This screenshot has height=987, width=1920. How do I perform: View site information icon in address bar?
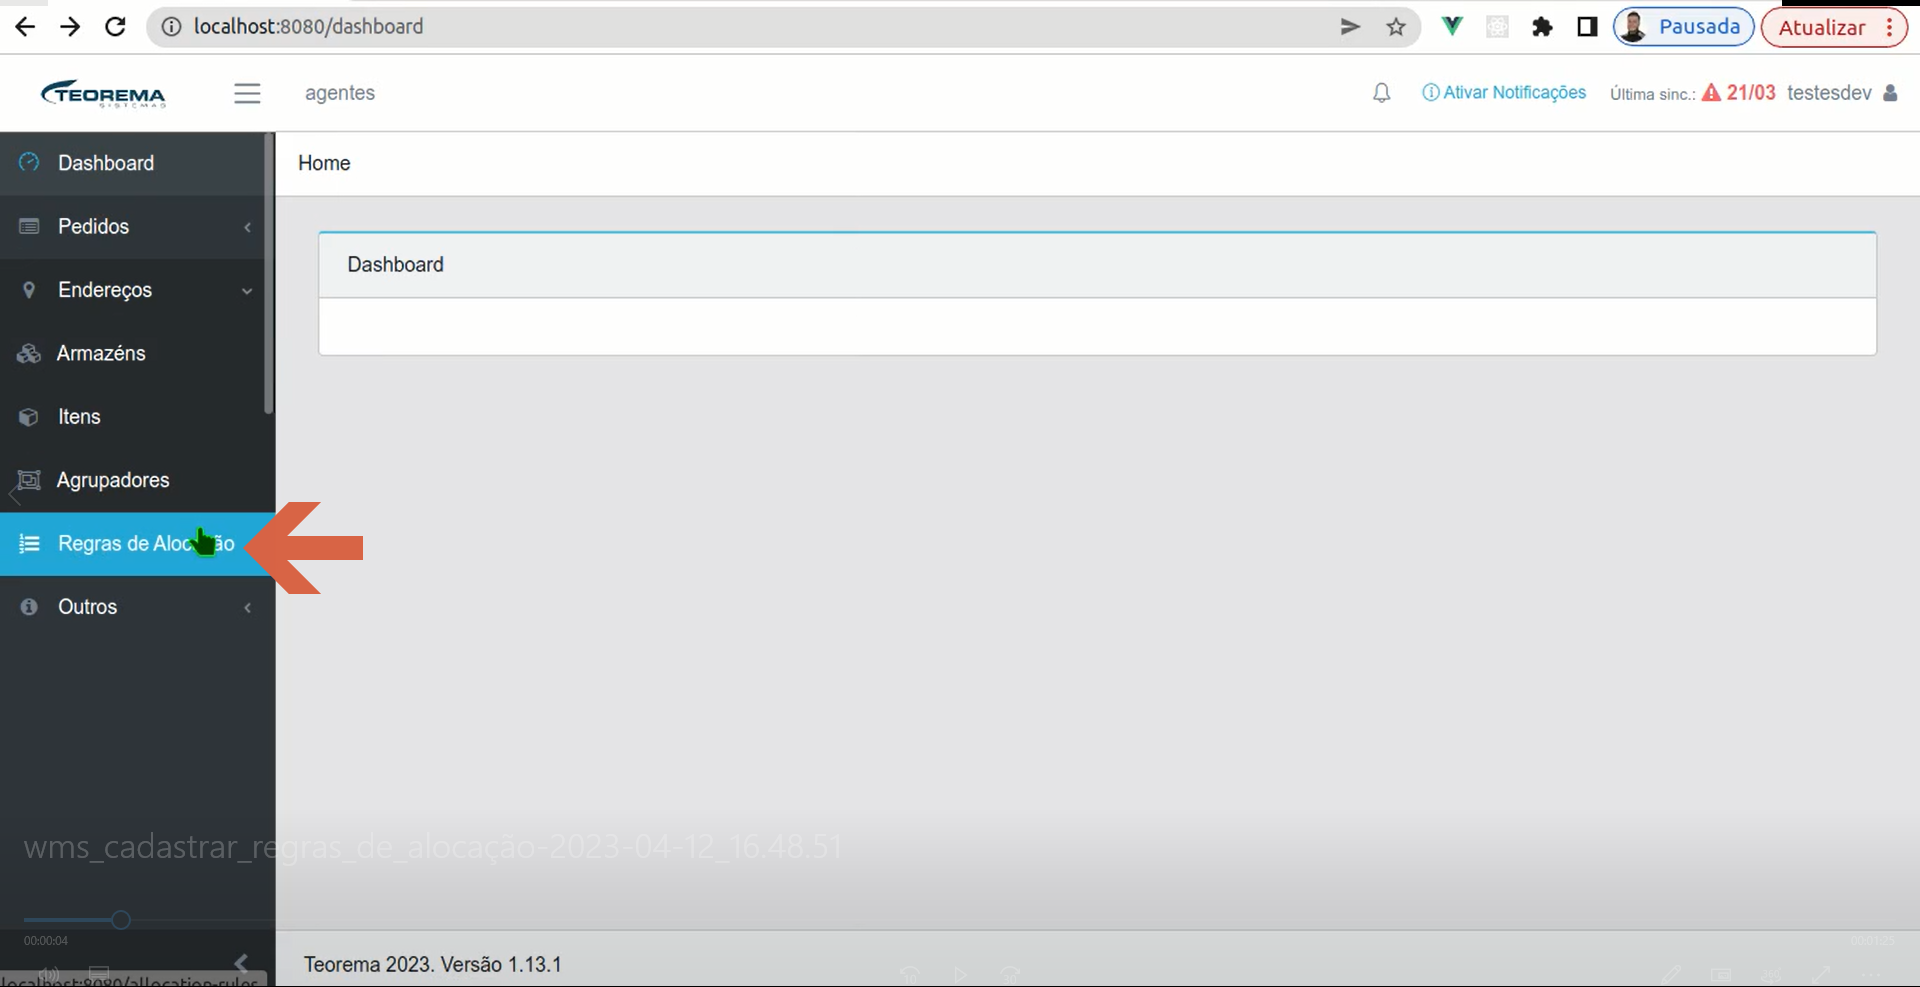tap(171, 27)
